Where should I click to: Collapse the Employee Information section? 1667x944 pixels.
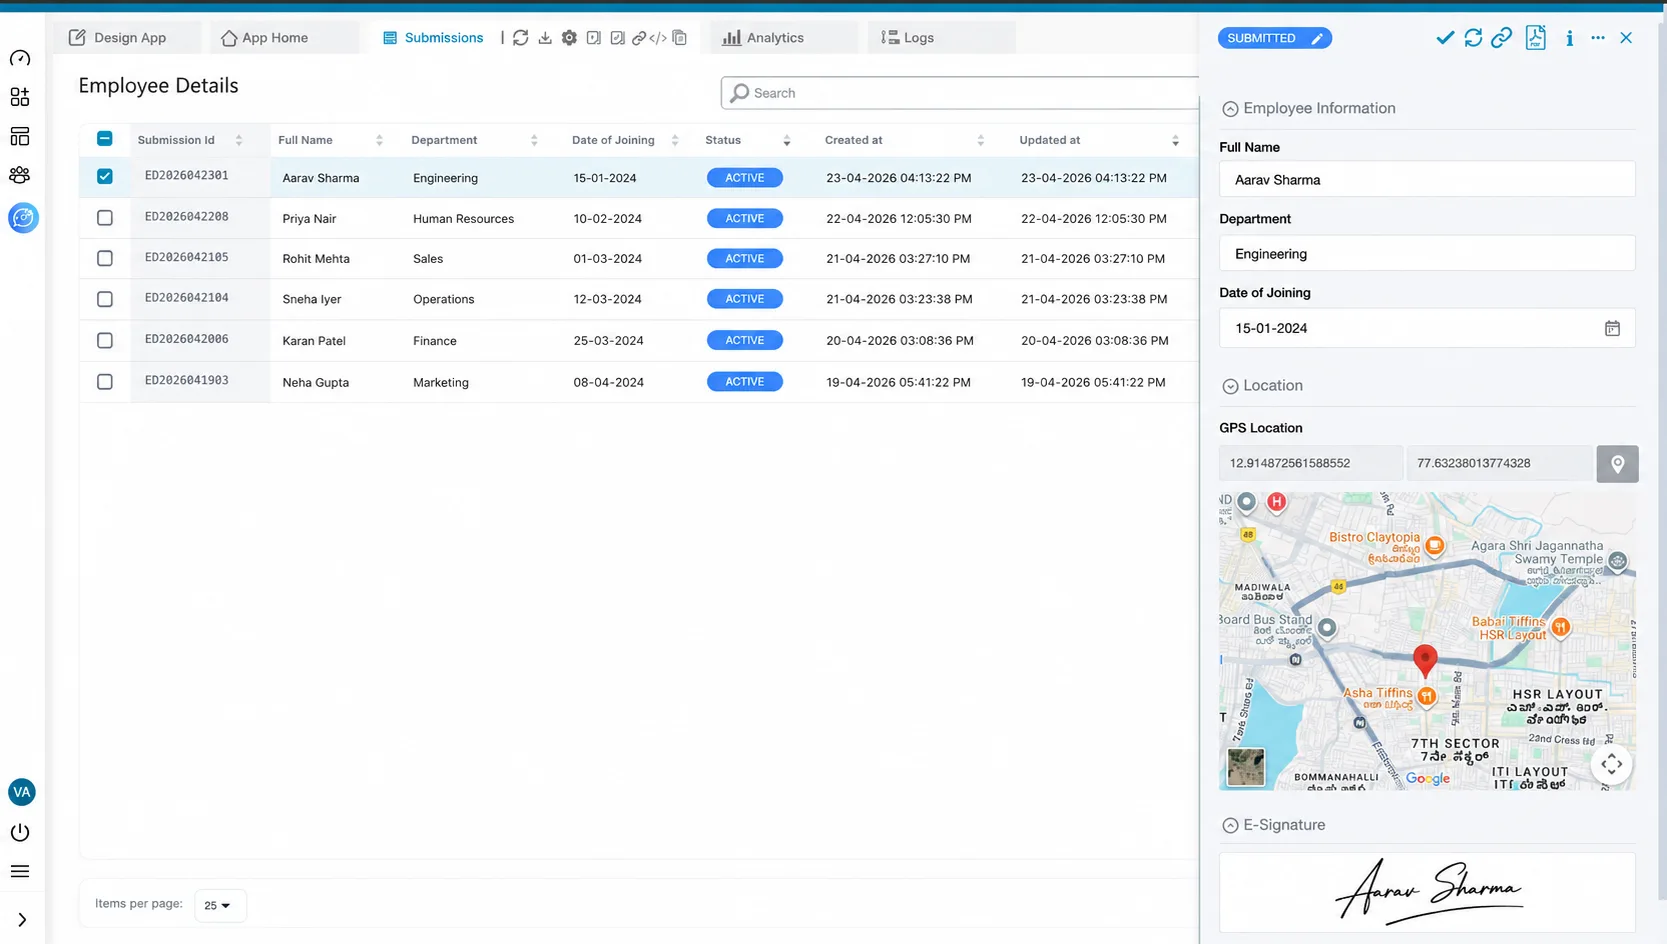click(x=1230, y=109)
